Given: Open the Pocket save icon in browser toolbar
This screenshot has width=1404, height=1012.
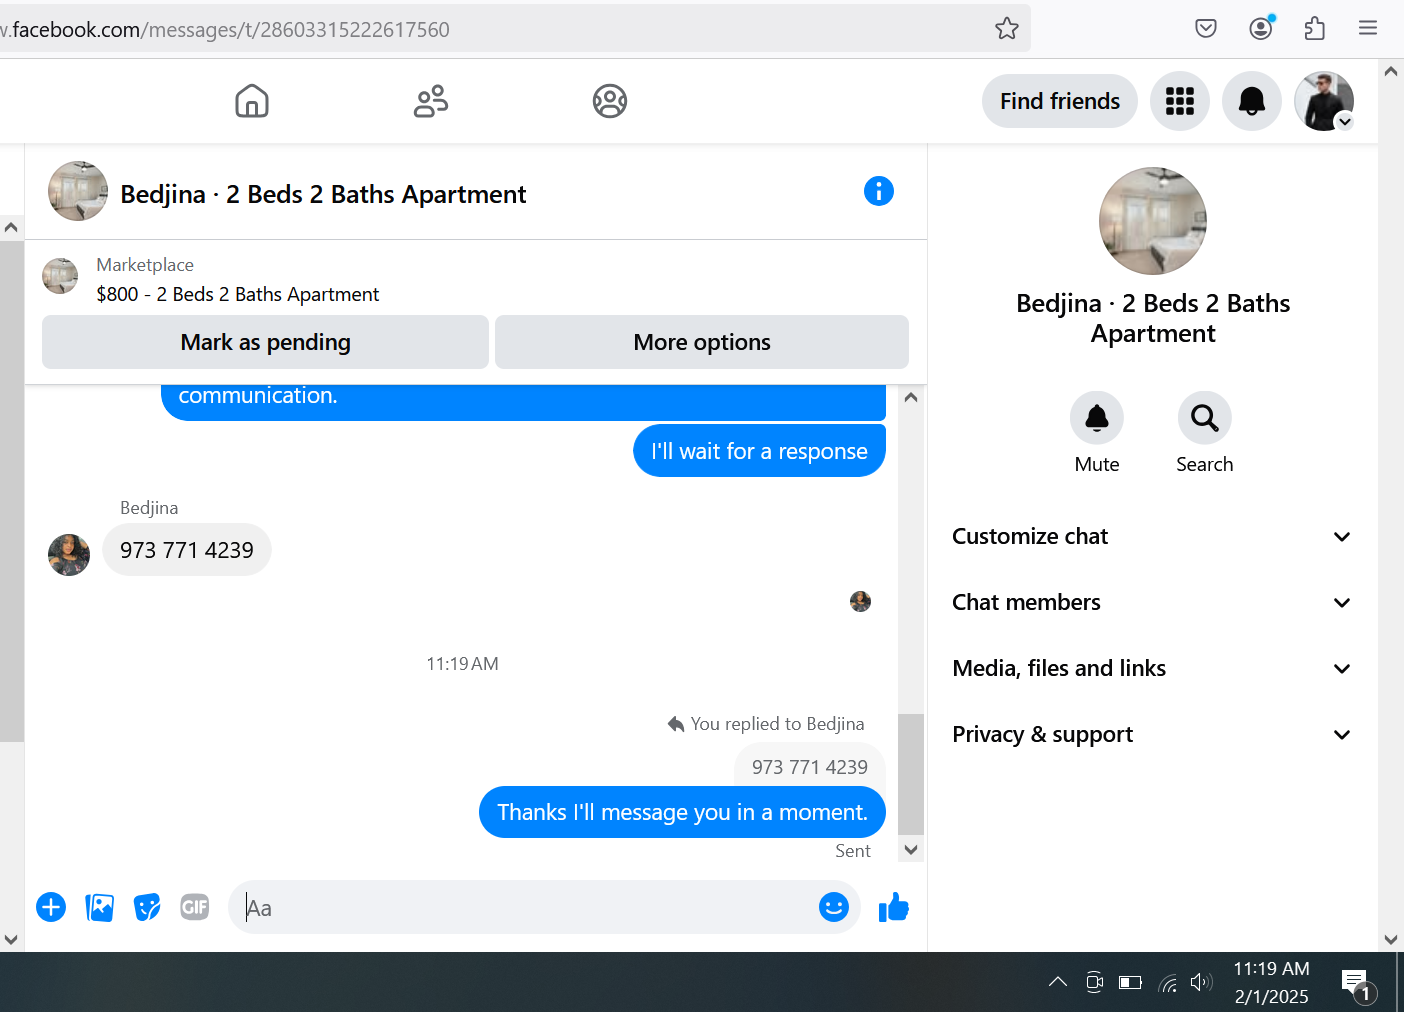Looking at the screenshot, I should coord(1206,28).
